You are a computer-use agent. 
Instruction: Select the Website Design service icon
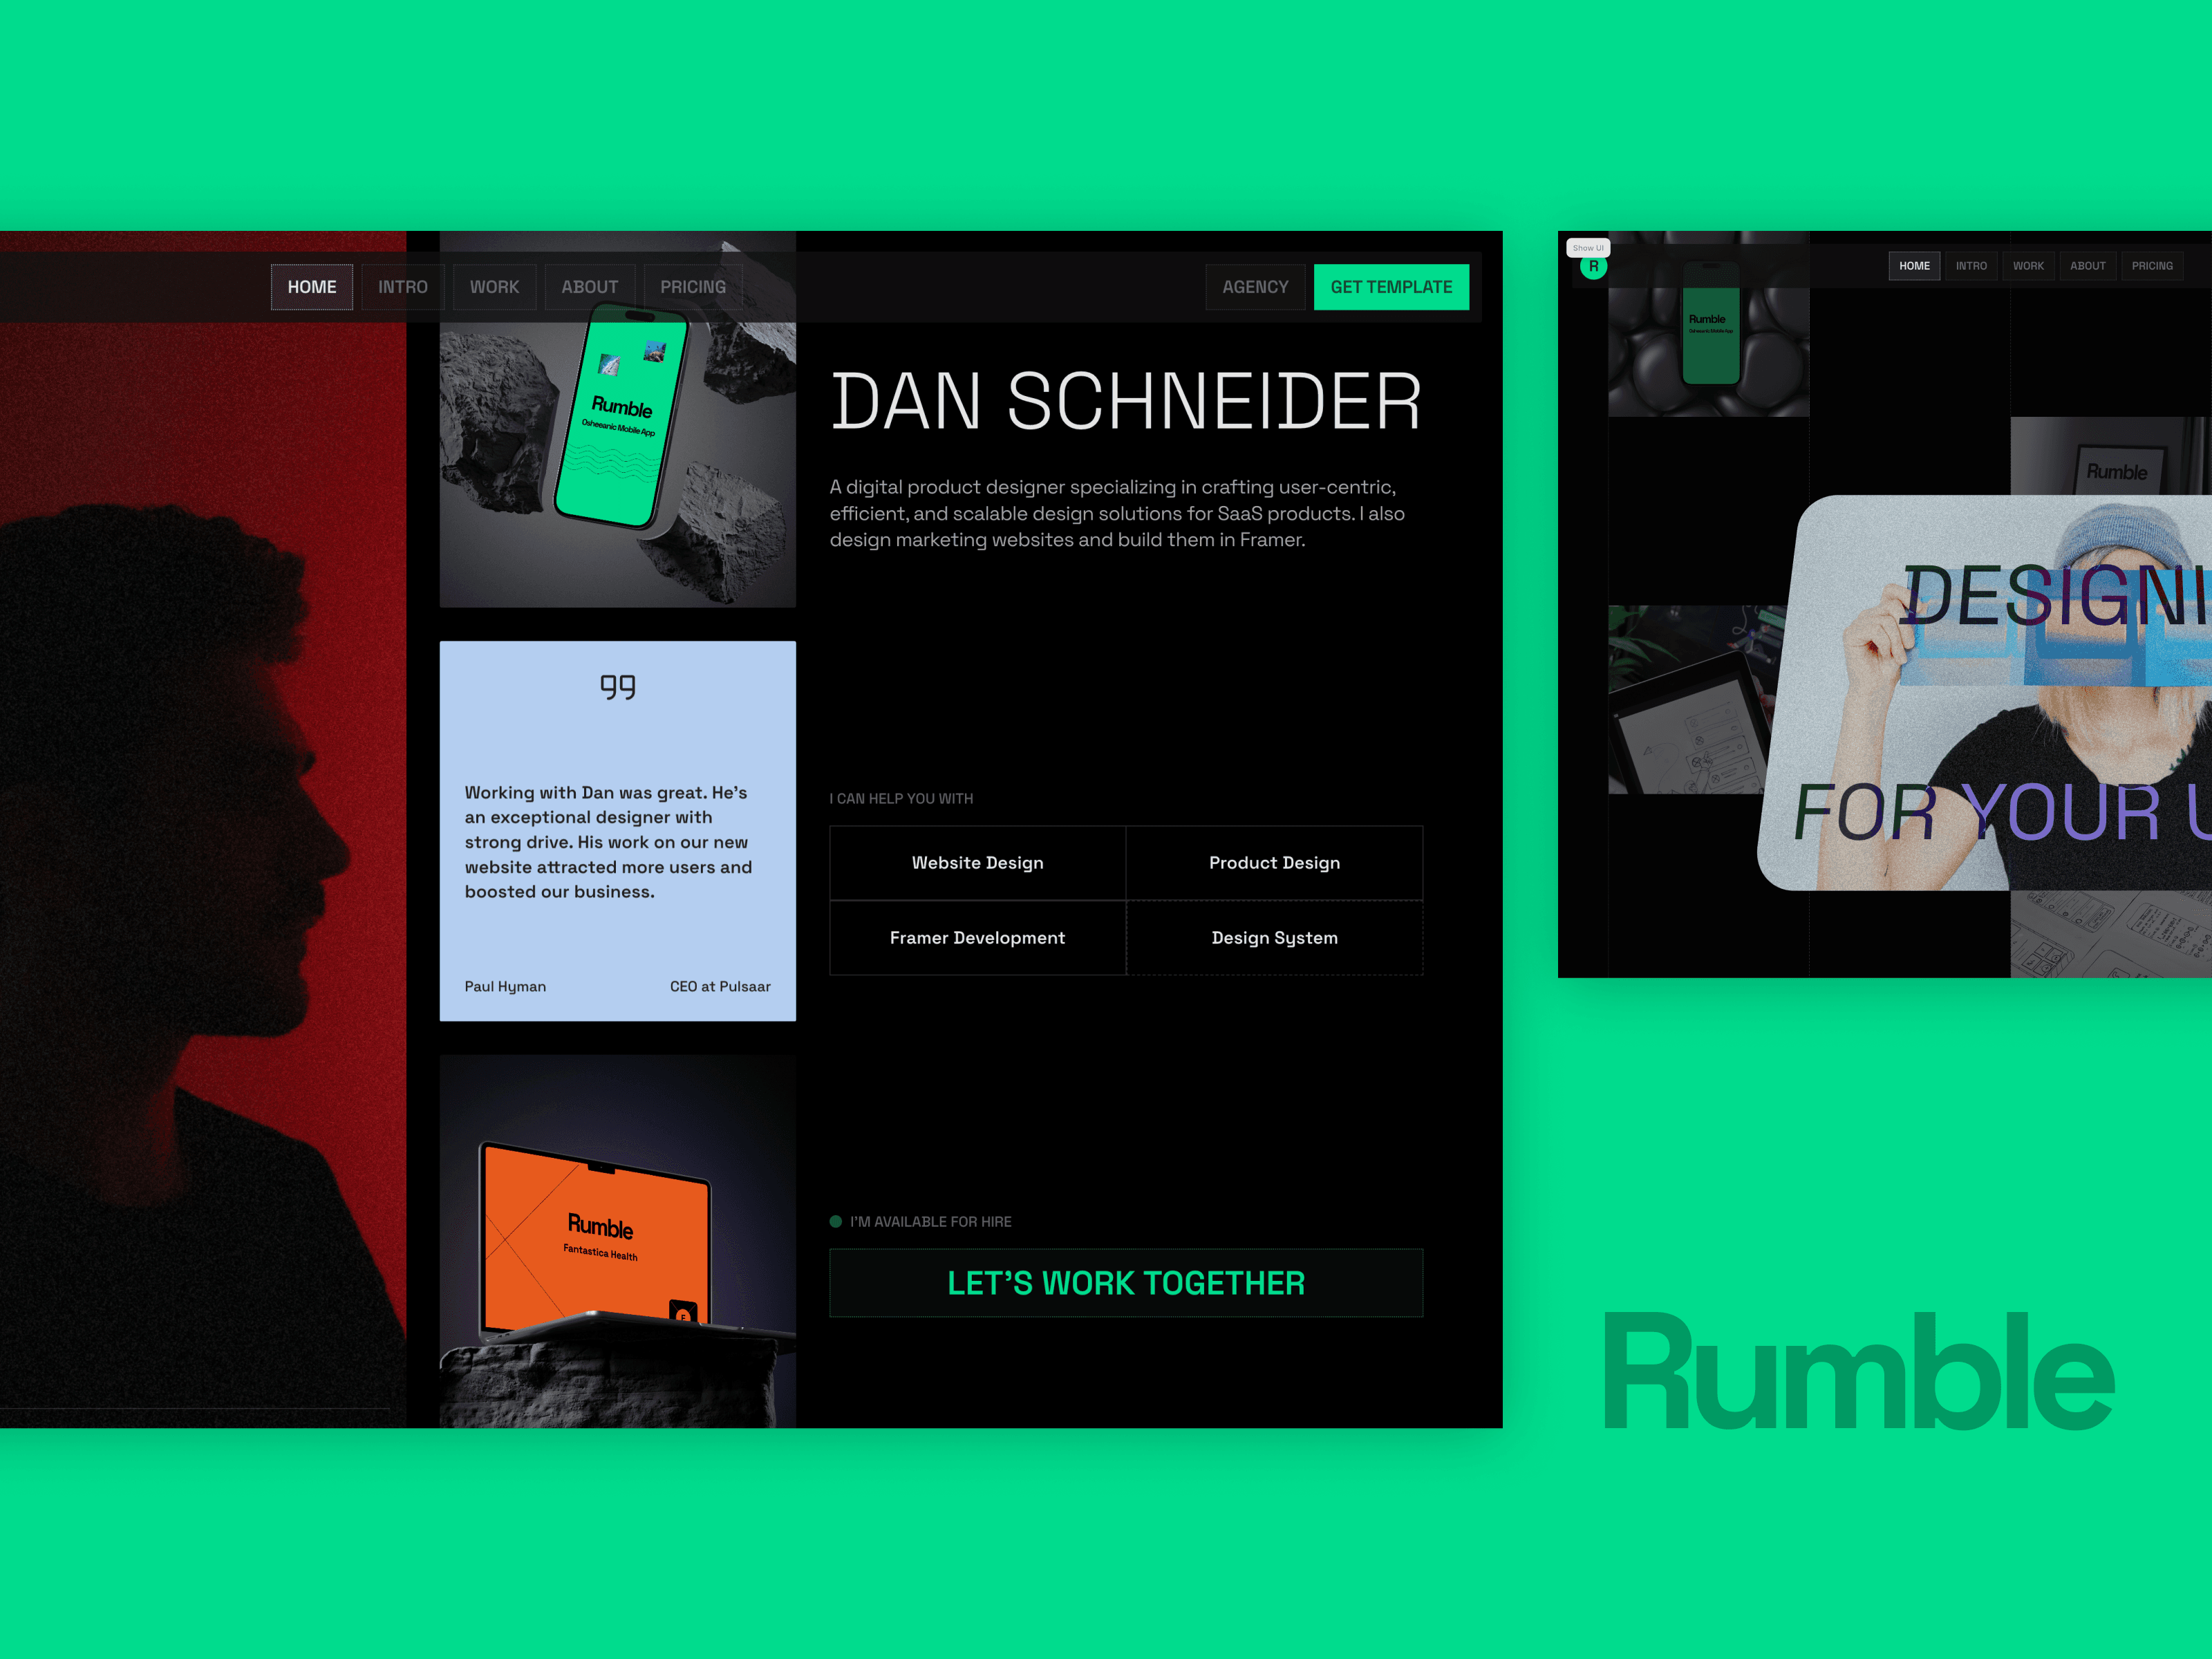[979, 861]
